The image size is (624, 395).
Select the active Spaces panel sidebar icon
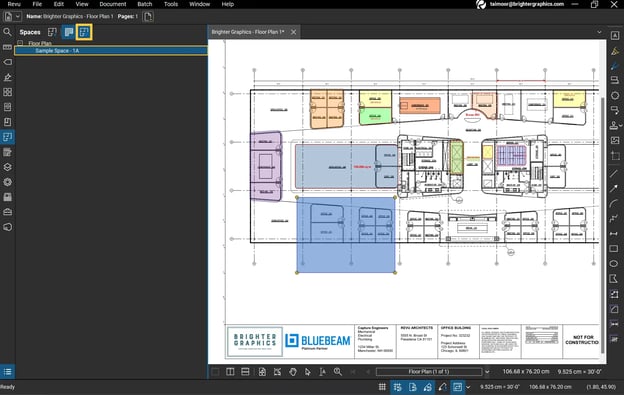click(x=7, y=137)
